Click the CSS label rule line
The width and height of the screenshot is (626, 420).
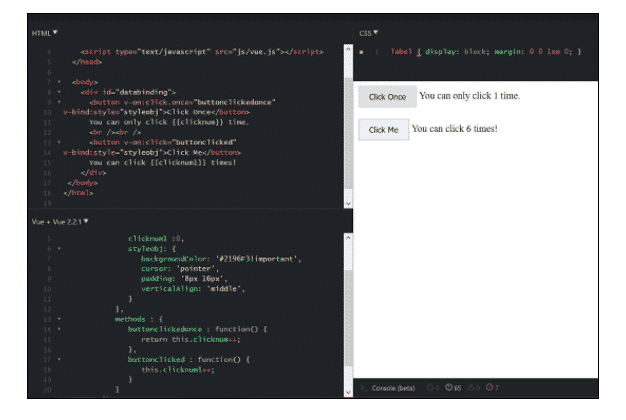tap(486, 52)
